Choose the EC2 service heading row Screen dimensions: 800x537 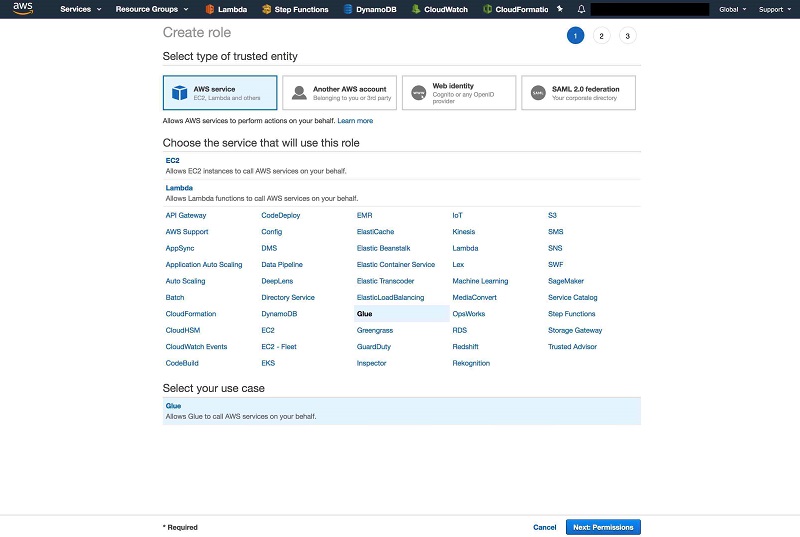click(x=402, y=165)
